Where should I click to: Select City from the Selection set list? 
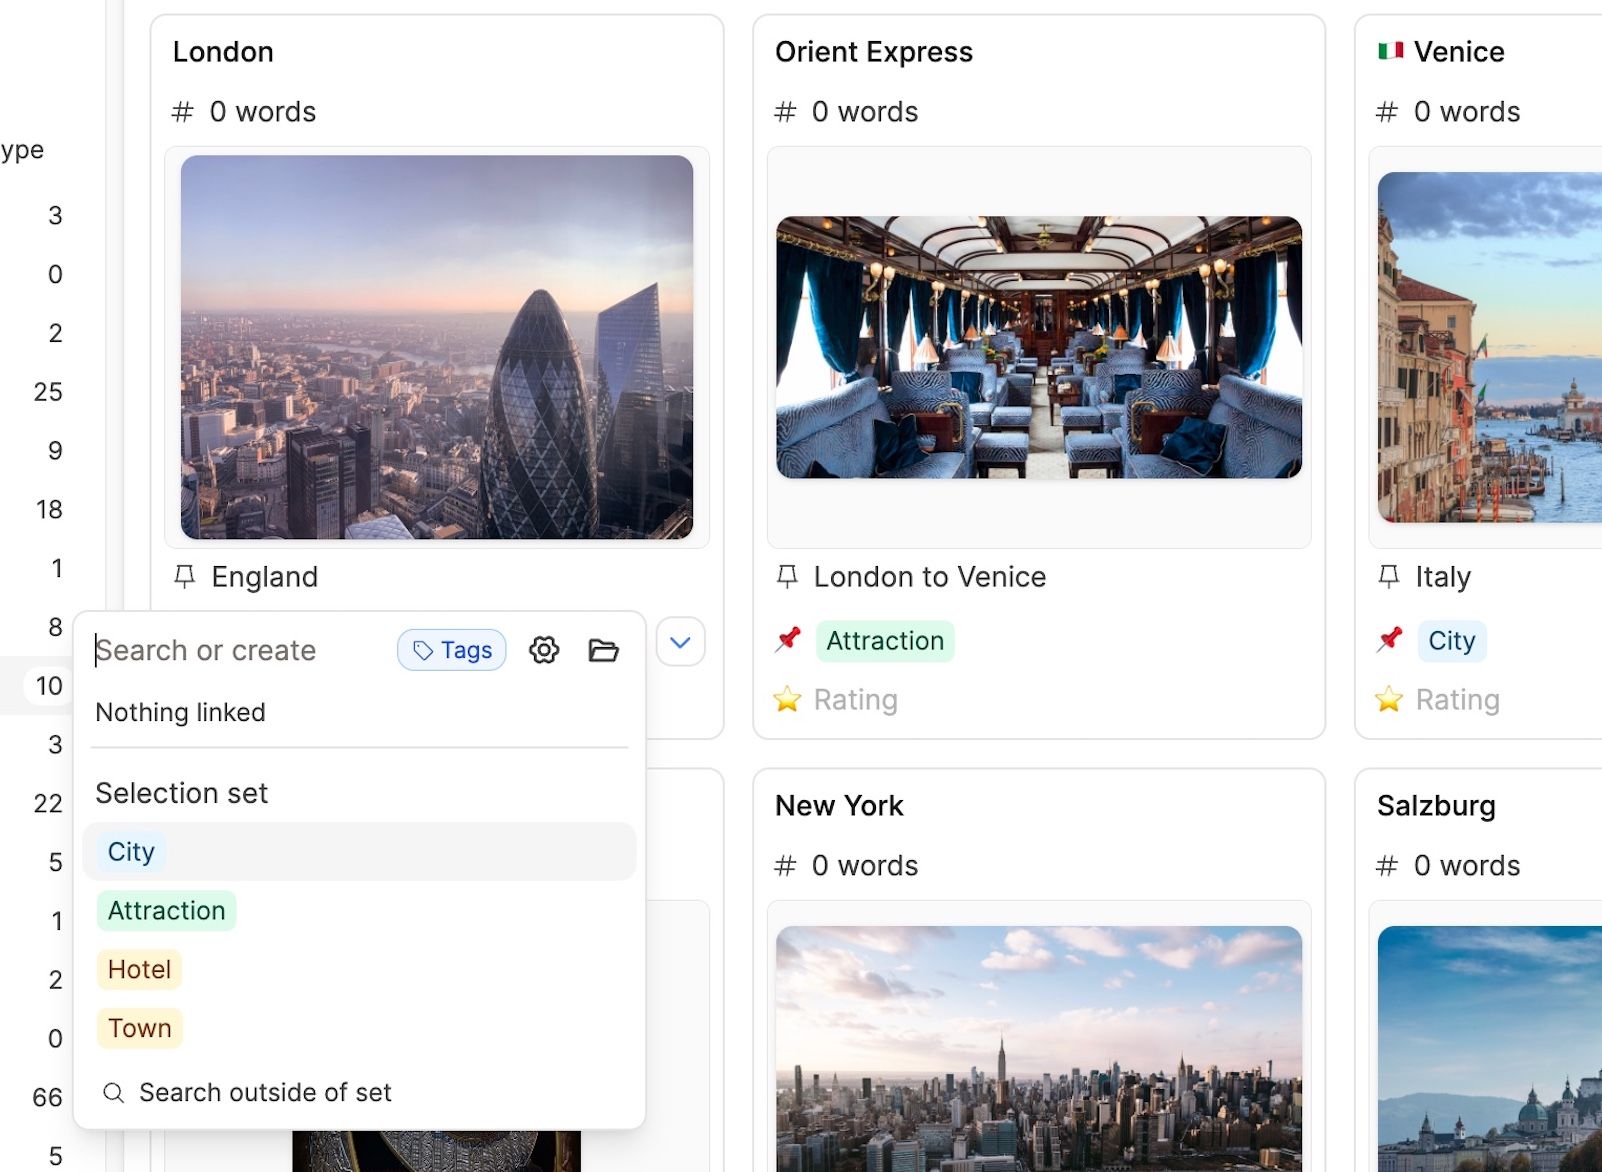130,851
